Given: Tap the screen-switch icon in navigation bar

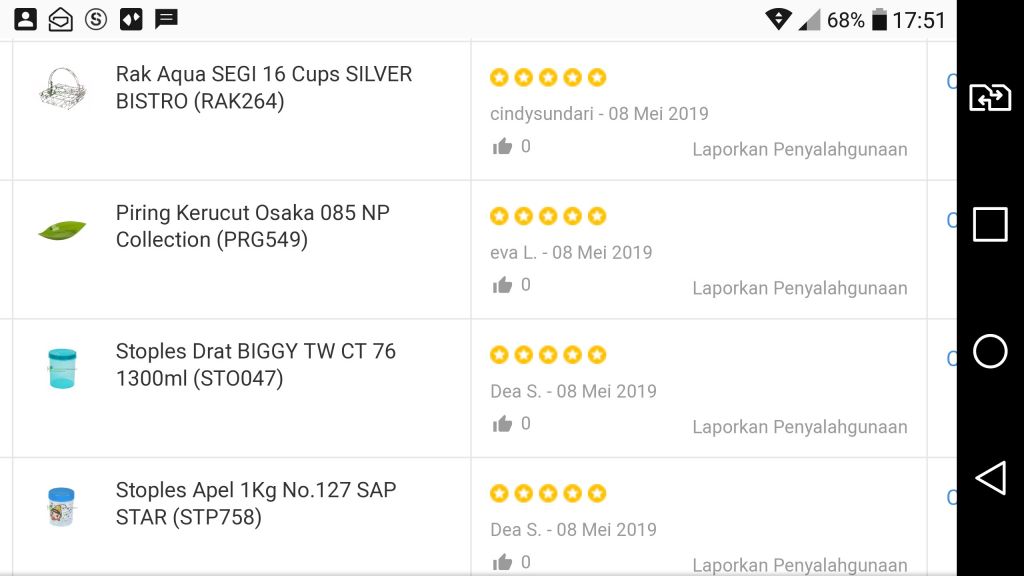Looking at the screenshot, I should coord(990,98).
